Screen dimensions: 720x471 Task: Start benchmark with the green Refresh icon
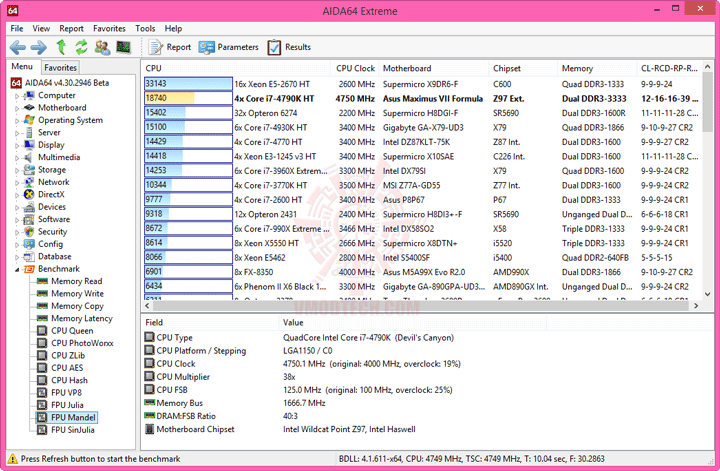coord(81,47)
